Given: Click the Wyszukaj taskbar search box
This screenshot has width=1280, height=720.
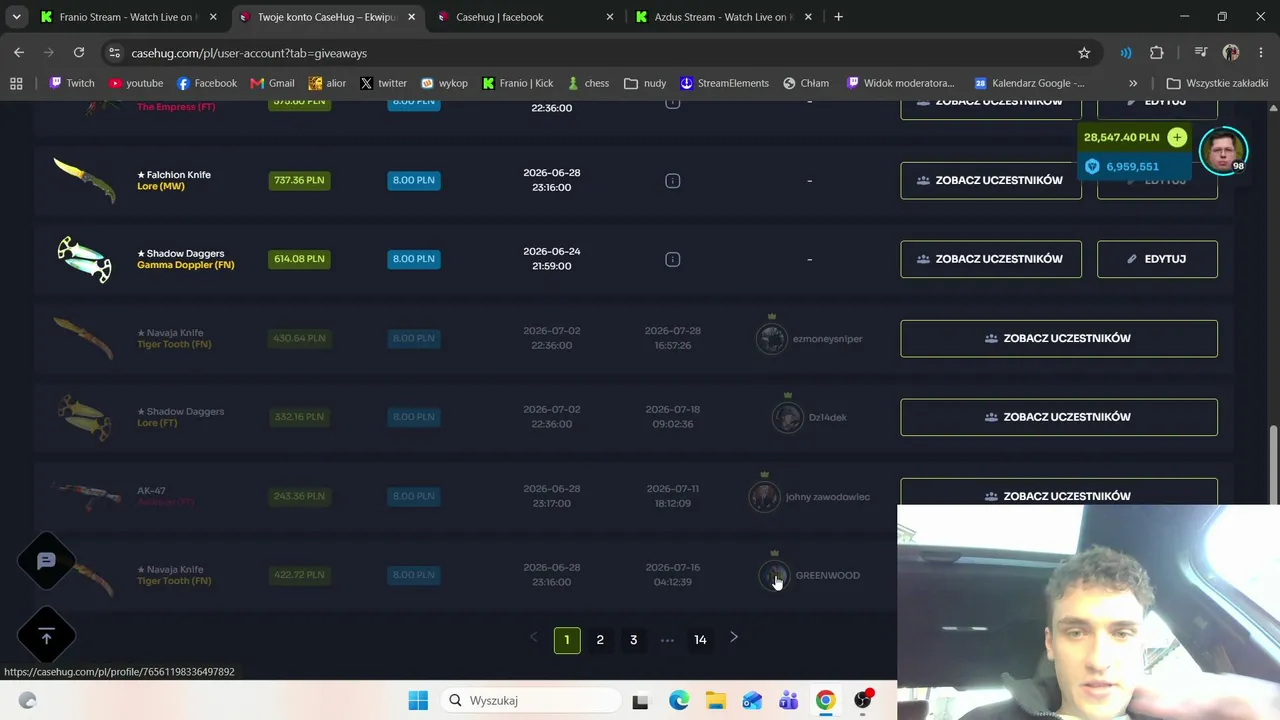Looking at the screenshot, I should pos(531,700).
